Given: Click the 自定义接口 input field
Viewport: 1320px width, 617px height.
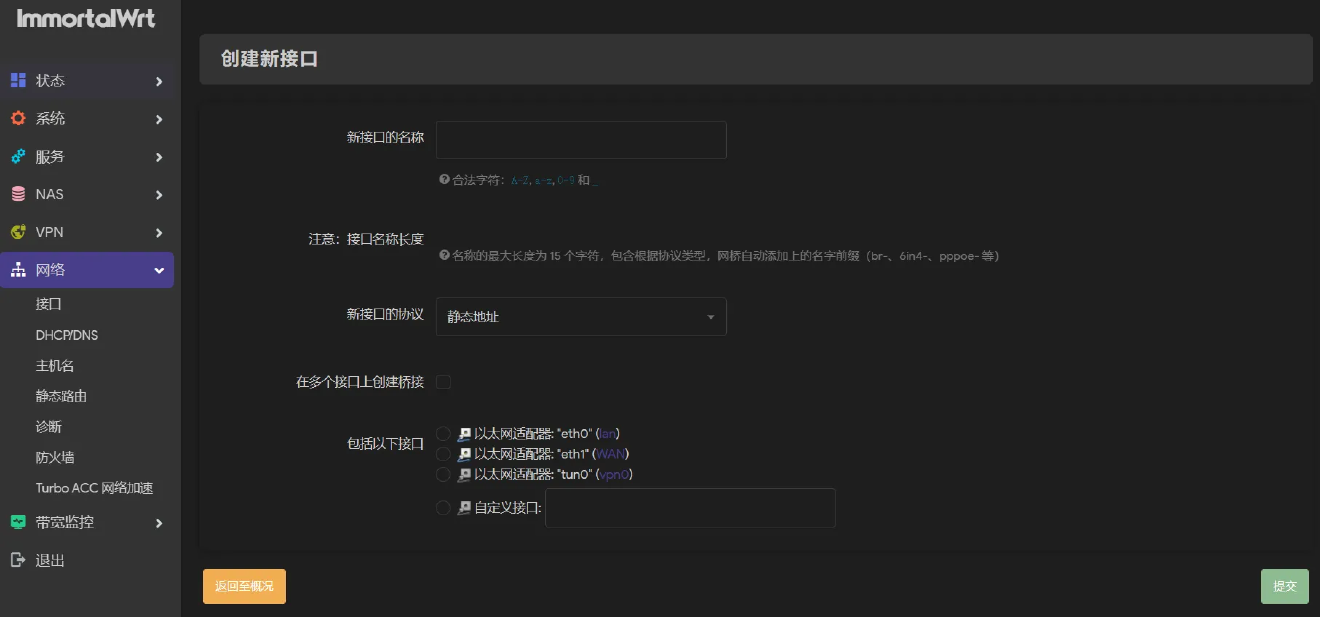Looking at the screenshot, I should pyautogui.click(x=690, y=508).
